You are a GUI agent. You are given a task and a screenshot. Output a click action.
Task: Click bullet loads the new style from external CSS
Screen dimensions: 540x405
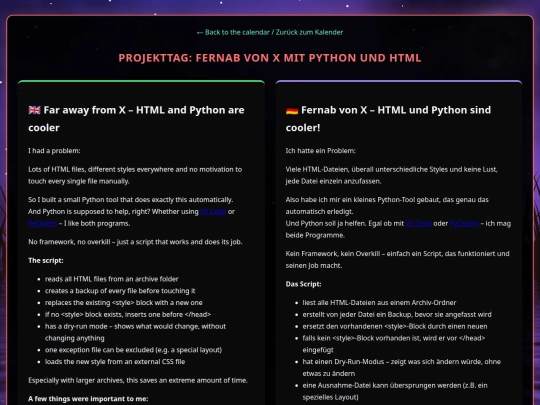pyautogui.click(x=115, y=362)
